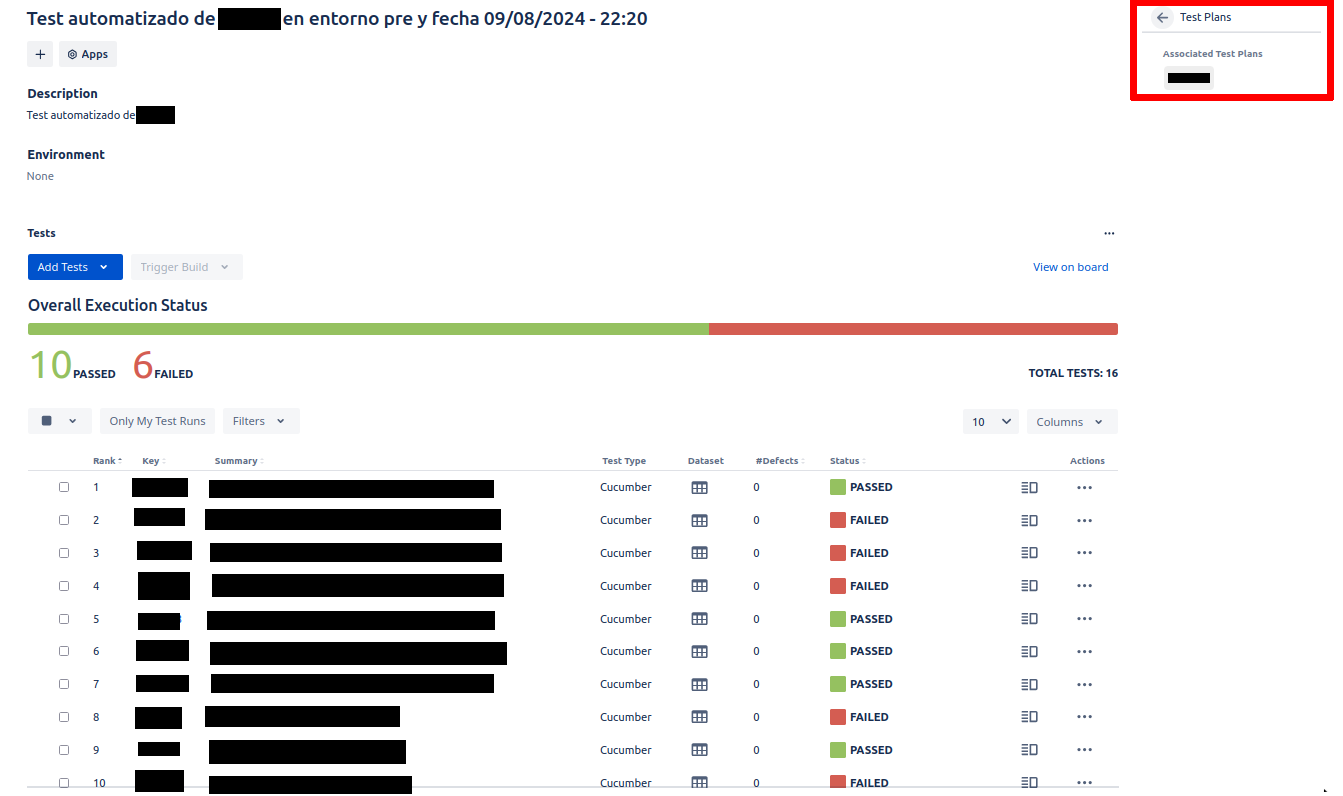The height and width of the screenshot is (796, 1343).
Task: Open execution details icon for rank 7
Action: click(1029, 685)
